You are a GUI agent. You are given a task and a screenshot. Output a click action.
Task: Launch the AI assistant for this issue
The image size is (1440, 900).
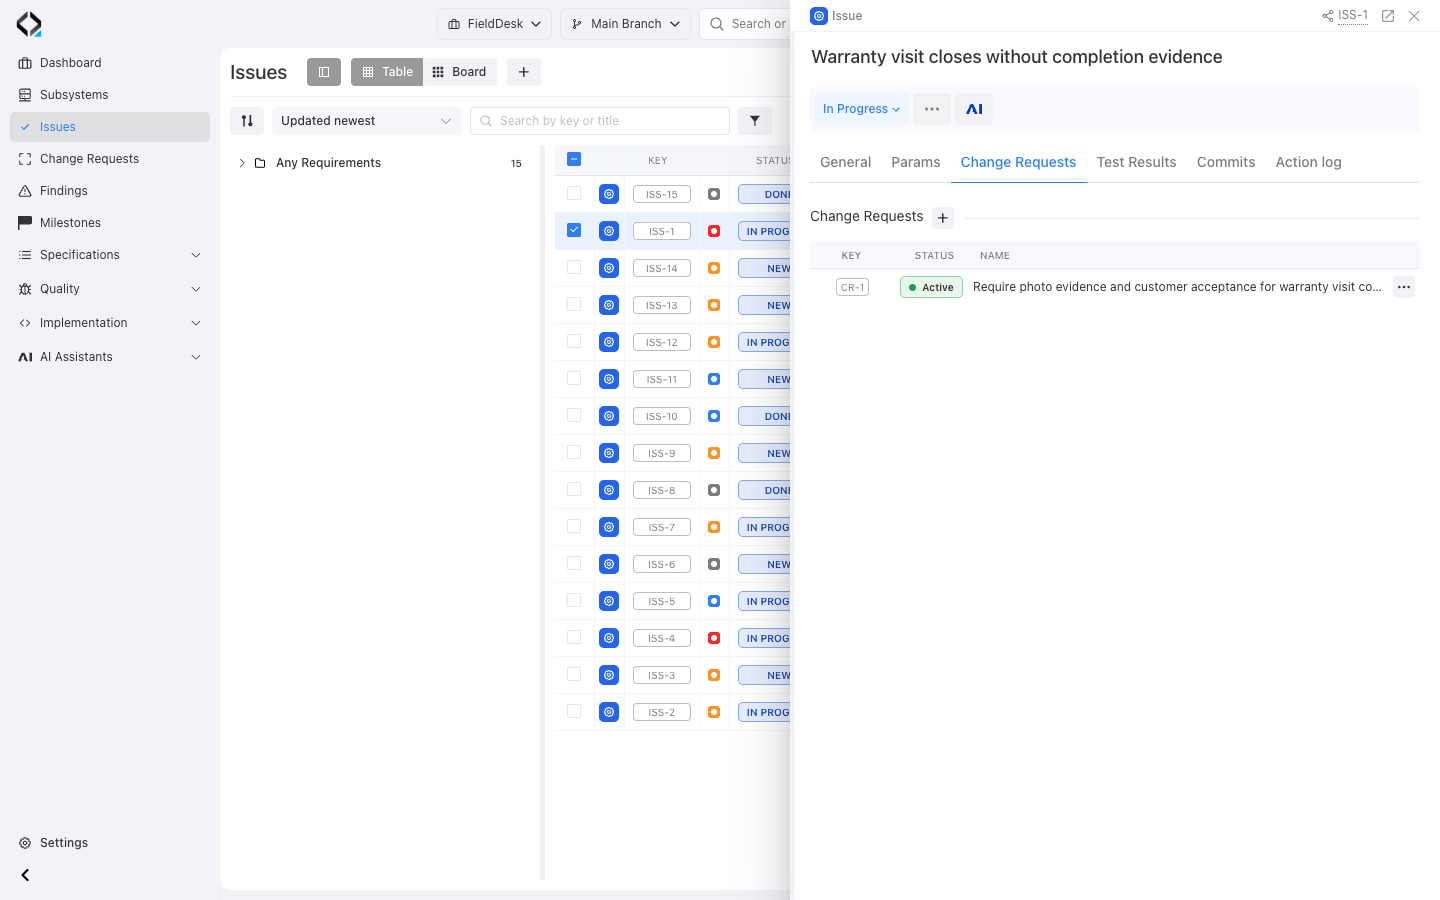974,109
